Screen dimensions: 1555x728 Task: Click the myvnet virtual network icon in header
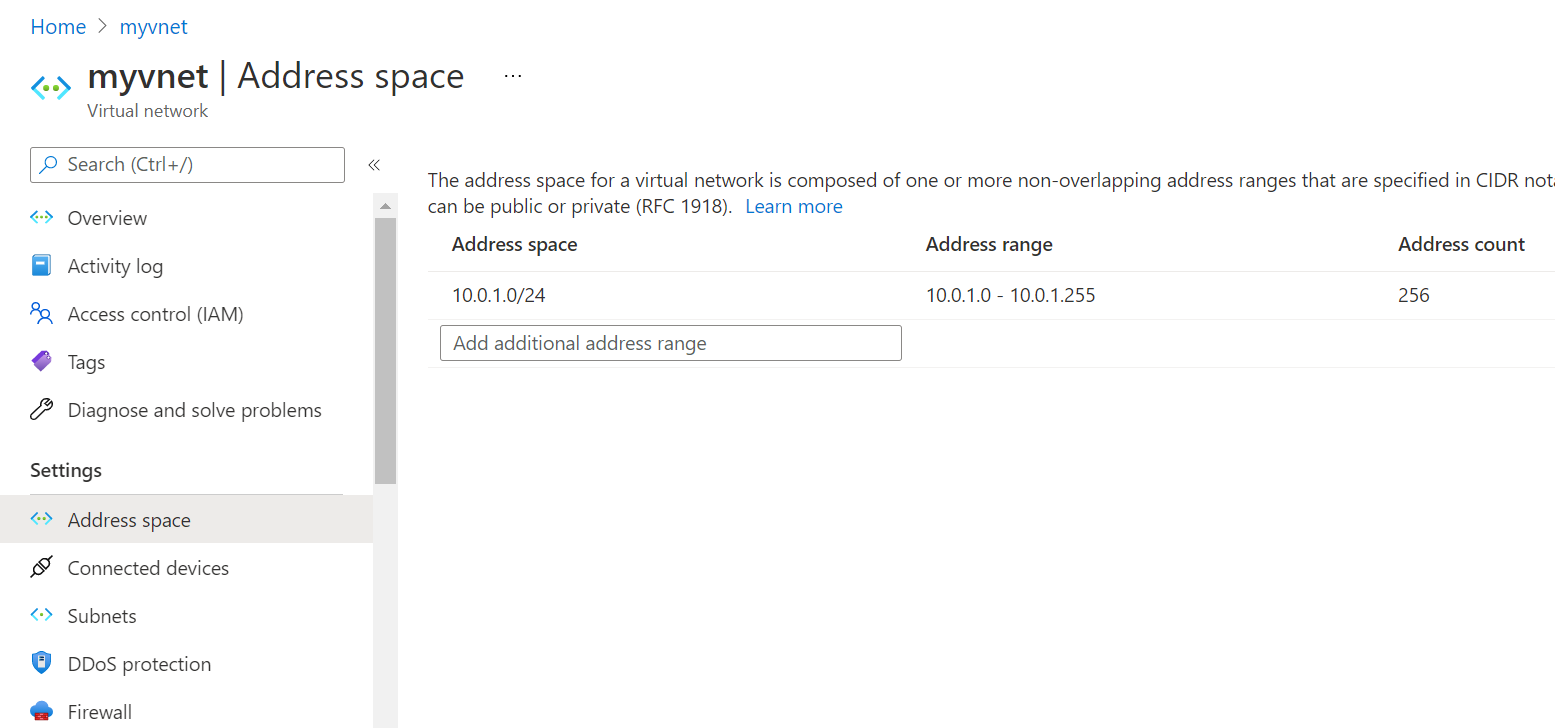point(50,88)
